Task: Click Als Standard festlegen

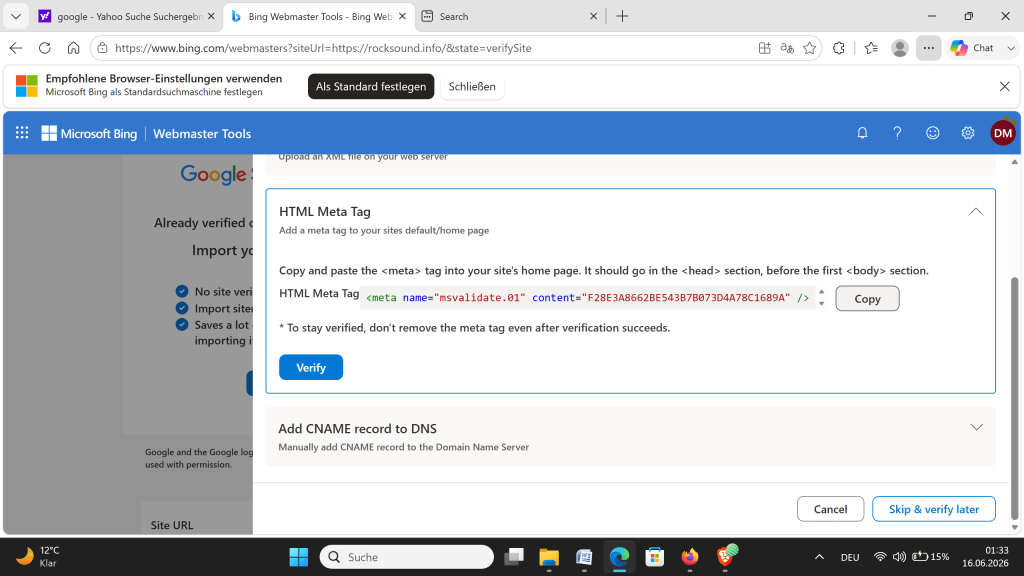Action: click(x=371, y=86)
